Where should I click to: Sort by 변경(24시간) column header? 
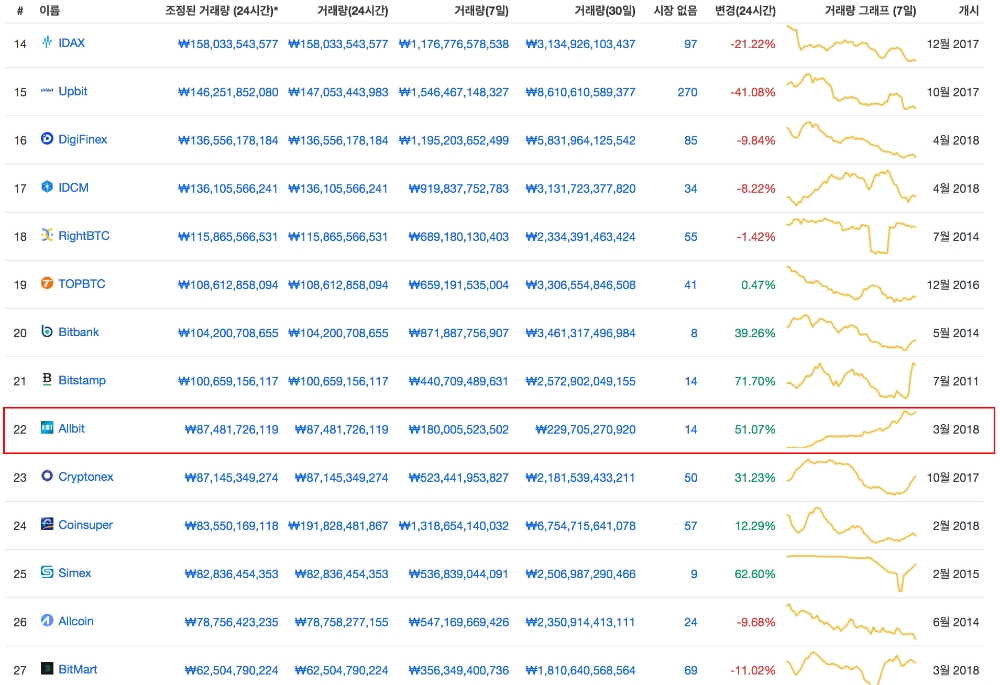pyautogui.click(x=745, y=10)
